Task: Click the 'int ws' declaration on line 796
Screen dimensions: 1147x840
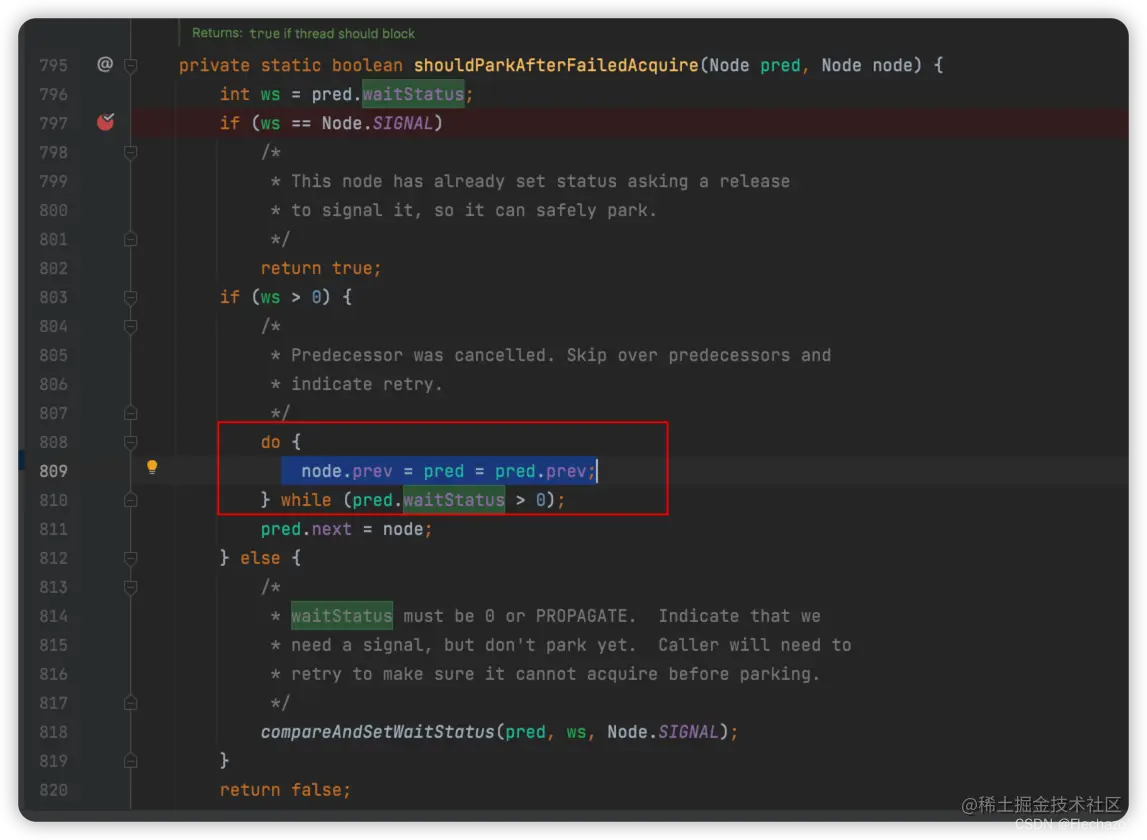Action: tap(249, 94)
